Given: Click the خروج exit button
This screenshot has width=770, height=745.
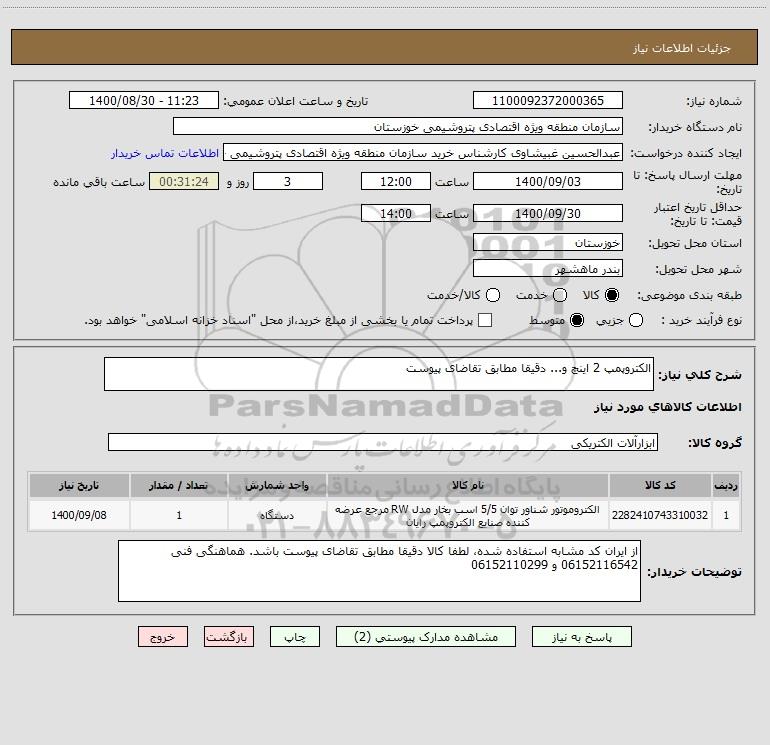Looking at the screenshot, I should 163,637.
